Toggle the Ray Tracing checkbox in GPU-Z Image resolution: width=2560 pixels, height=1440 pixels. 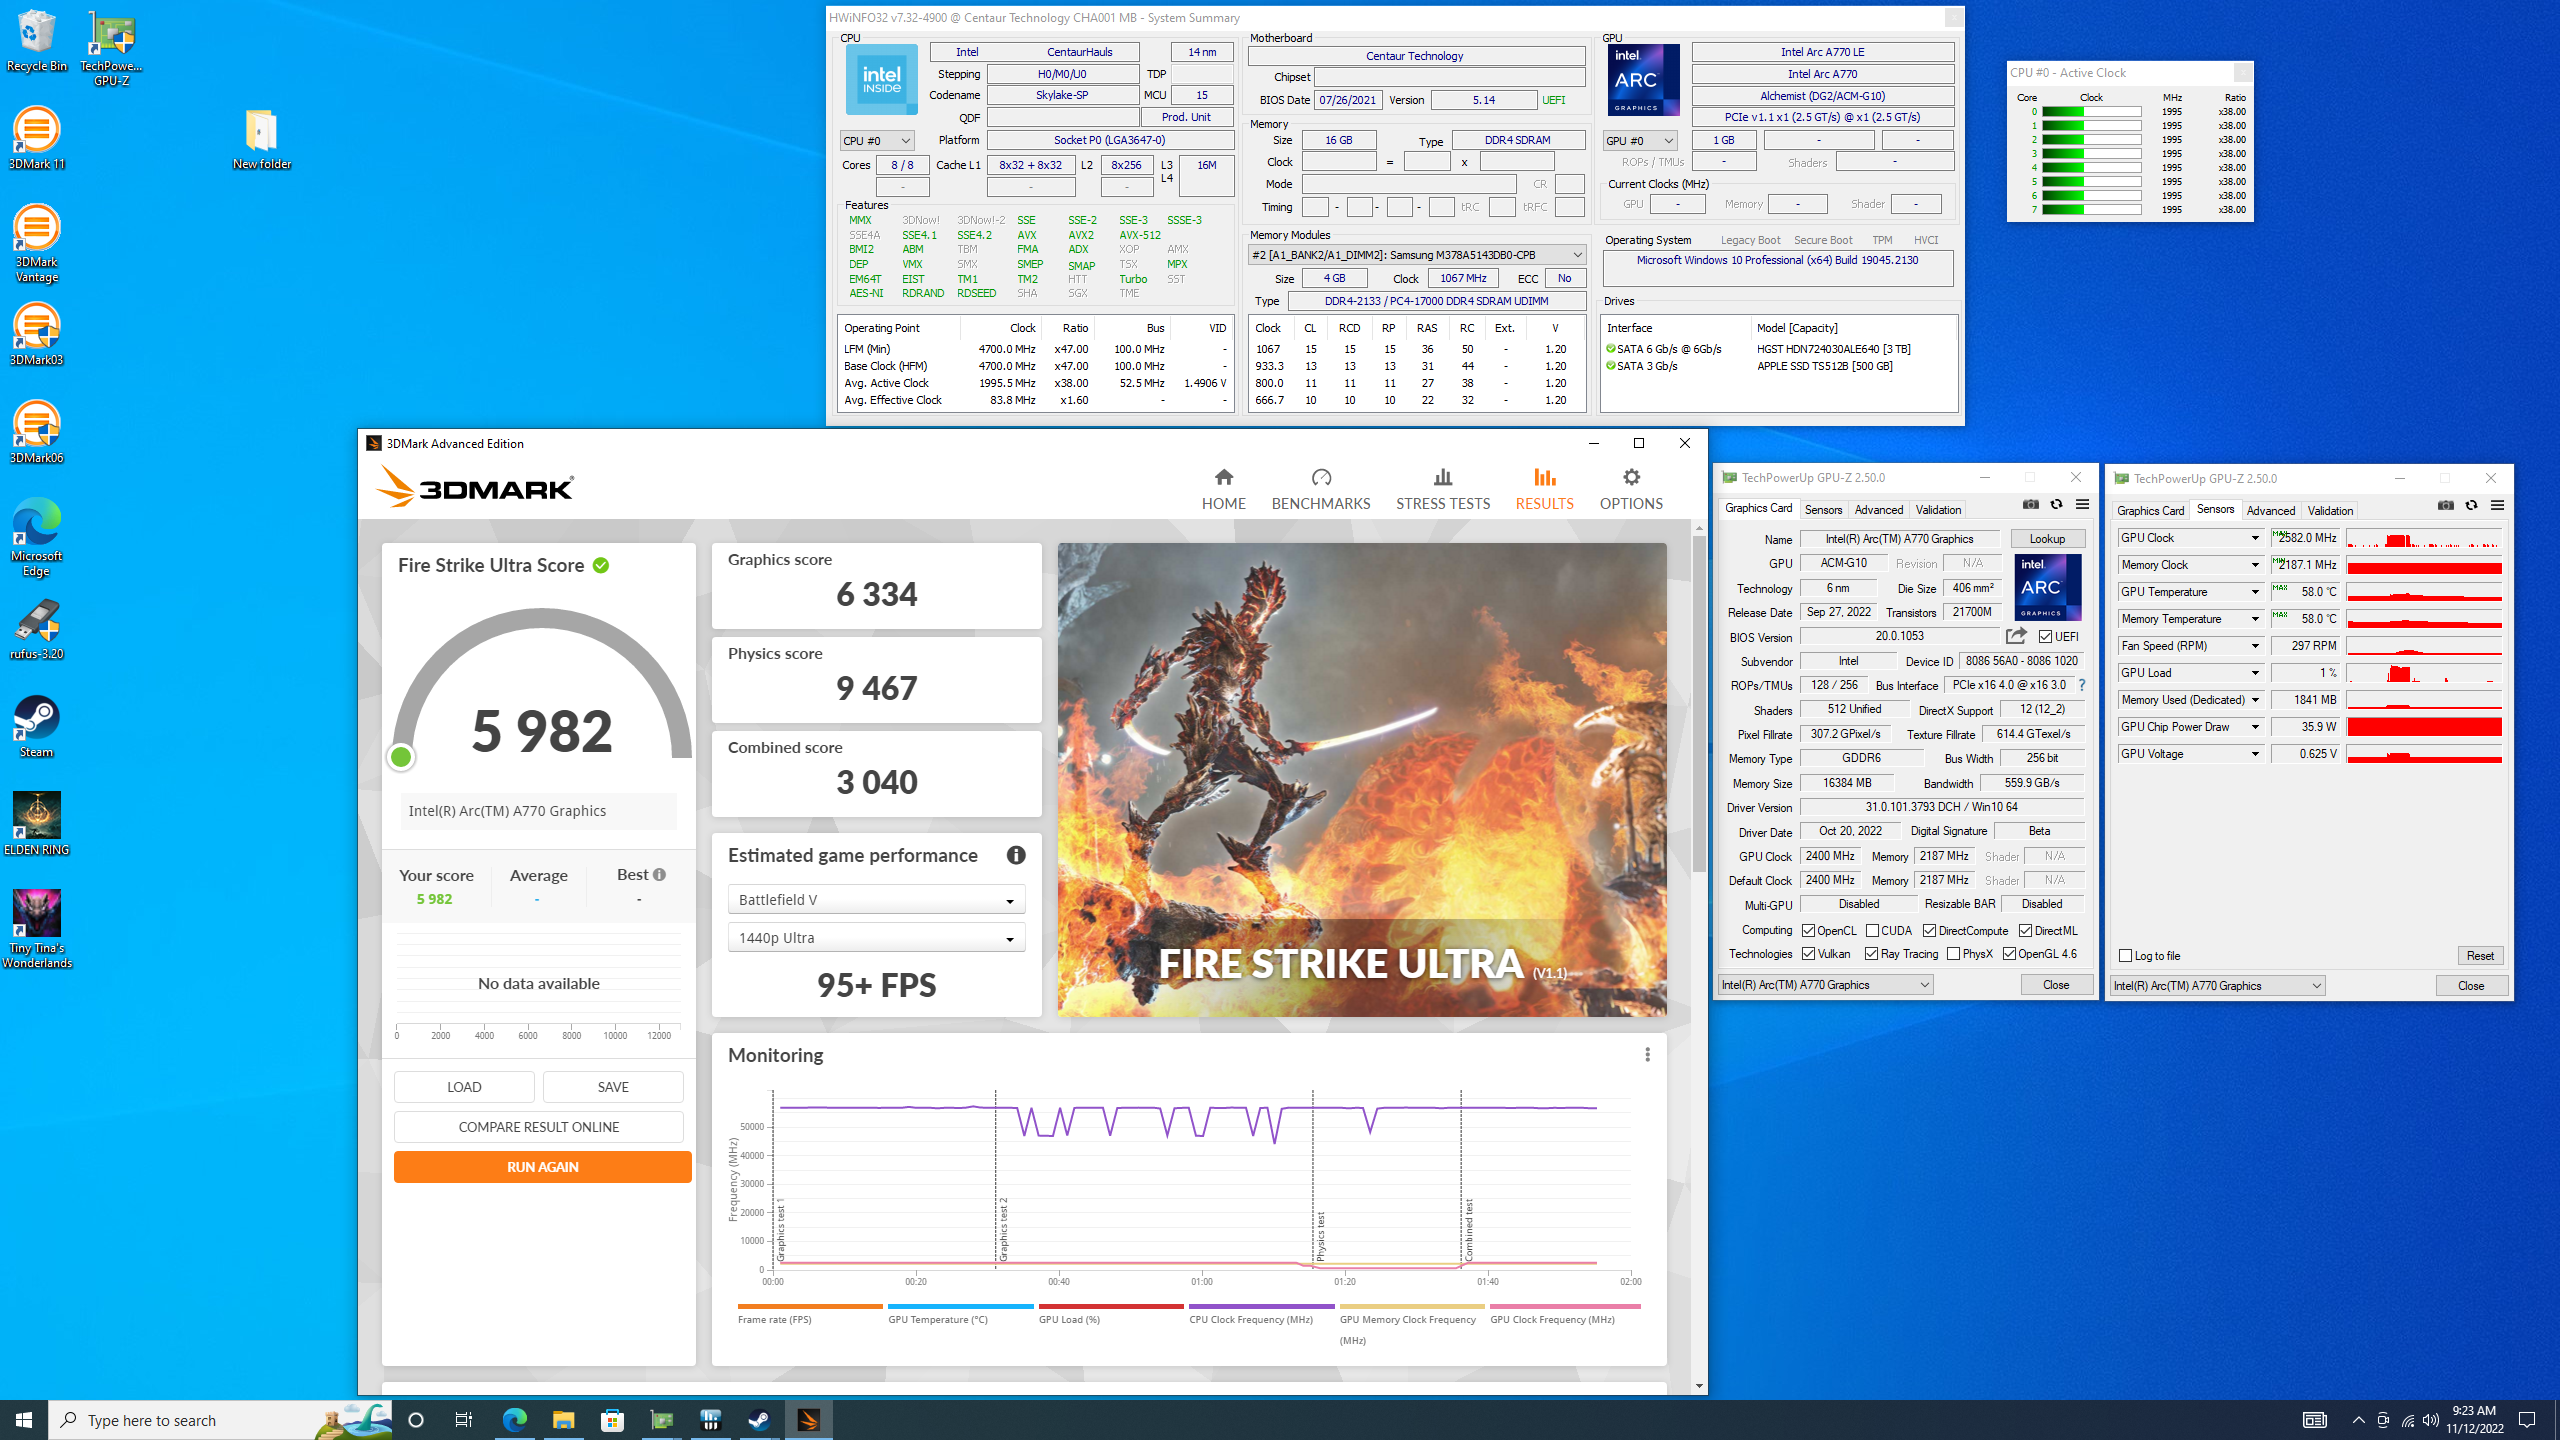pos(1871,954)
